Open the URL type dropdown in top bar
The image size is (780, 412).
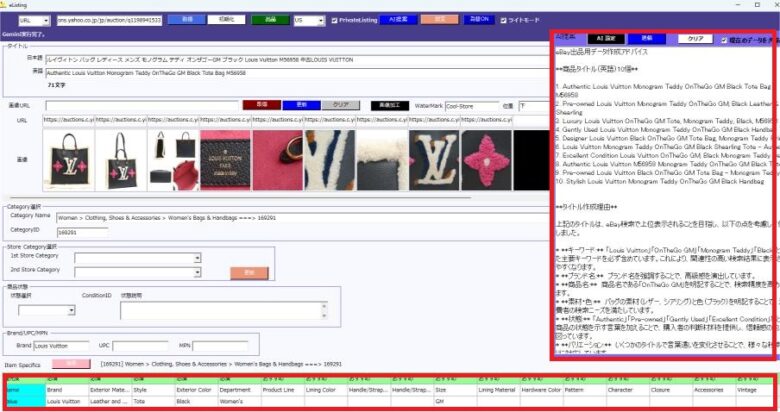point(34,20)
